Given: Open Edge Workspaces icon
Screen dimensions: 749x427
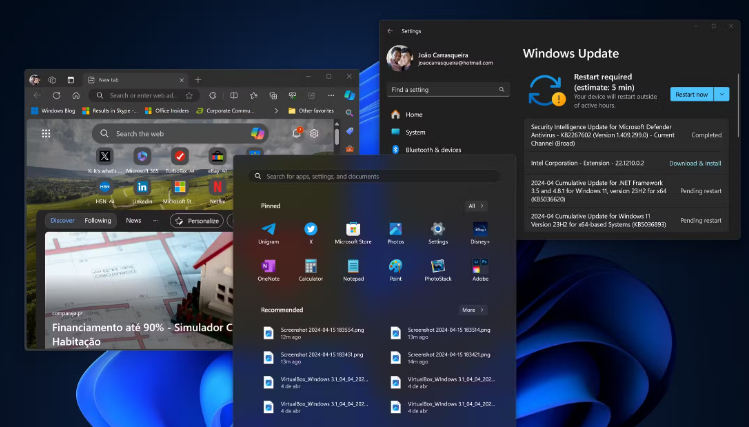Looking at the screenshot, I should (52, 80).
